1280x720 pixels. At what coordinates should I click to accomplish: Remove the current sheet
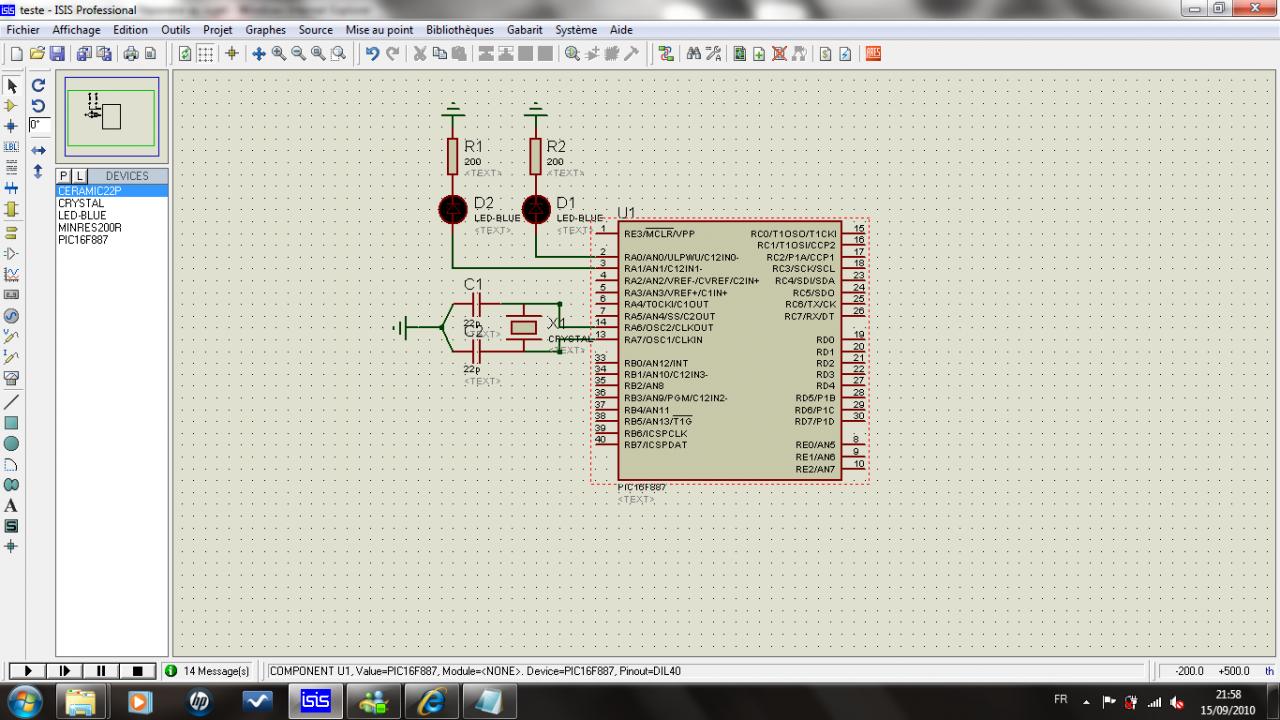coord(779,53)
